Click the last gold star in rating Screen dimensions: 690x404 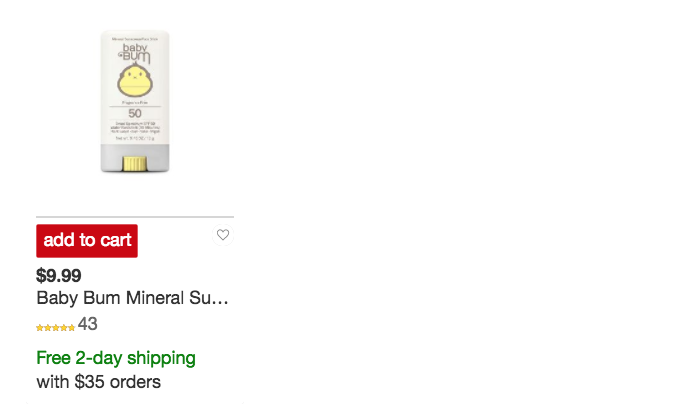point(71,327)
